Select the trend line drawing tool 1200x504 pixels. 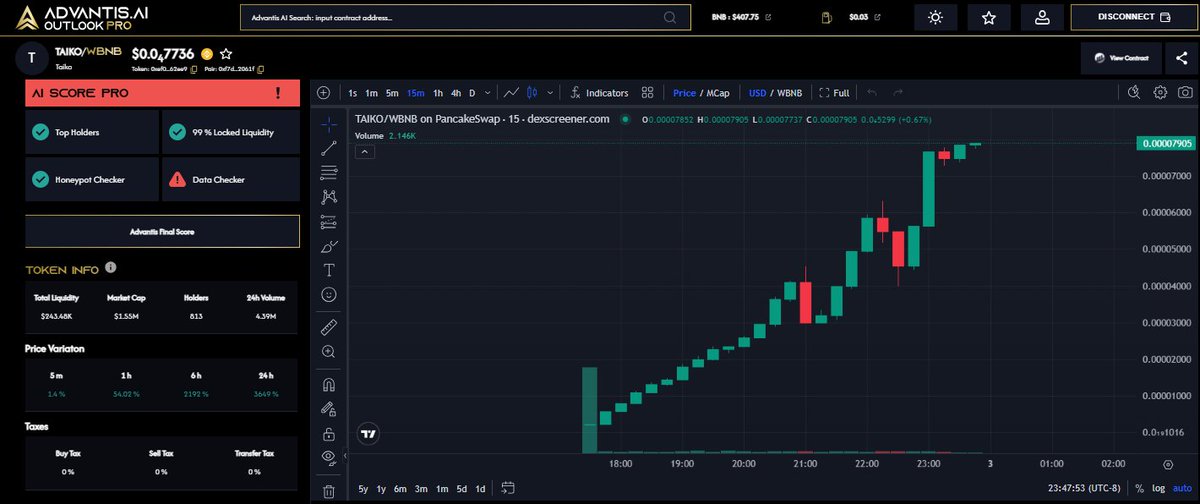point(329,149)
